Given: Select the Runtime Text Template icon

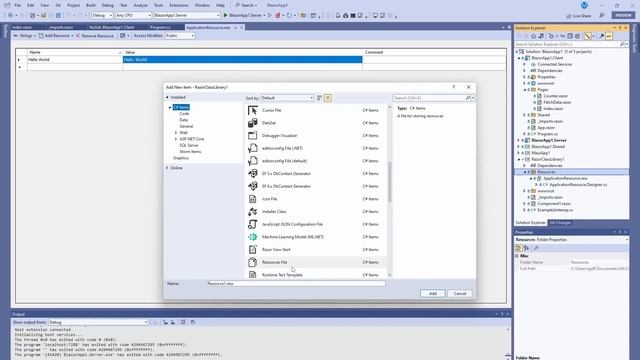Looking at the screenshot, I should [253, 275].
